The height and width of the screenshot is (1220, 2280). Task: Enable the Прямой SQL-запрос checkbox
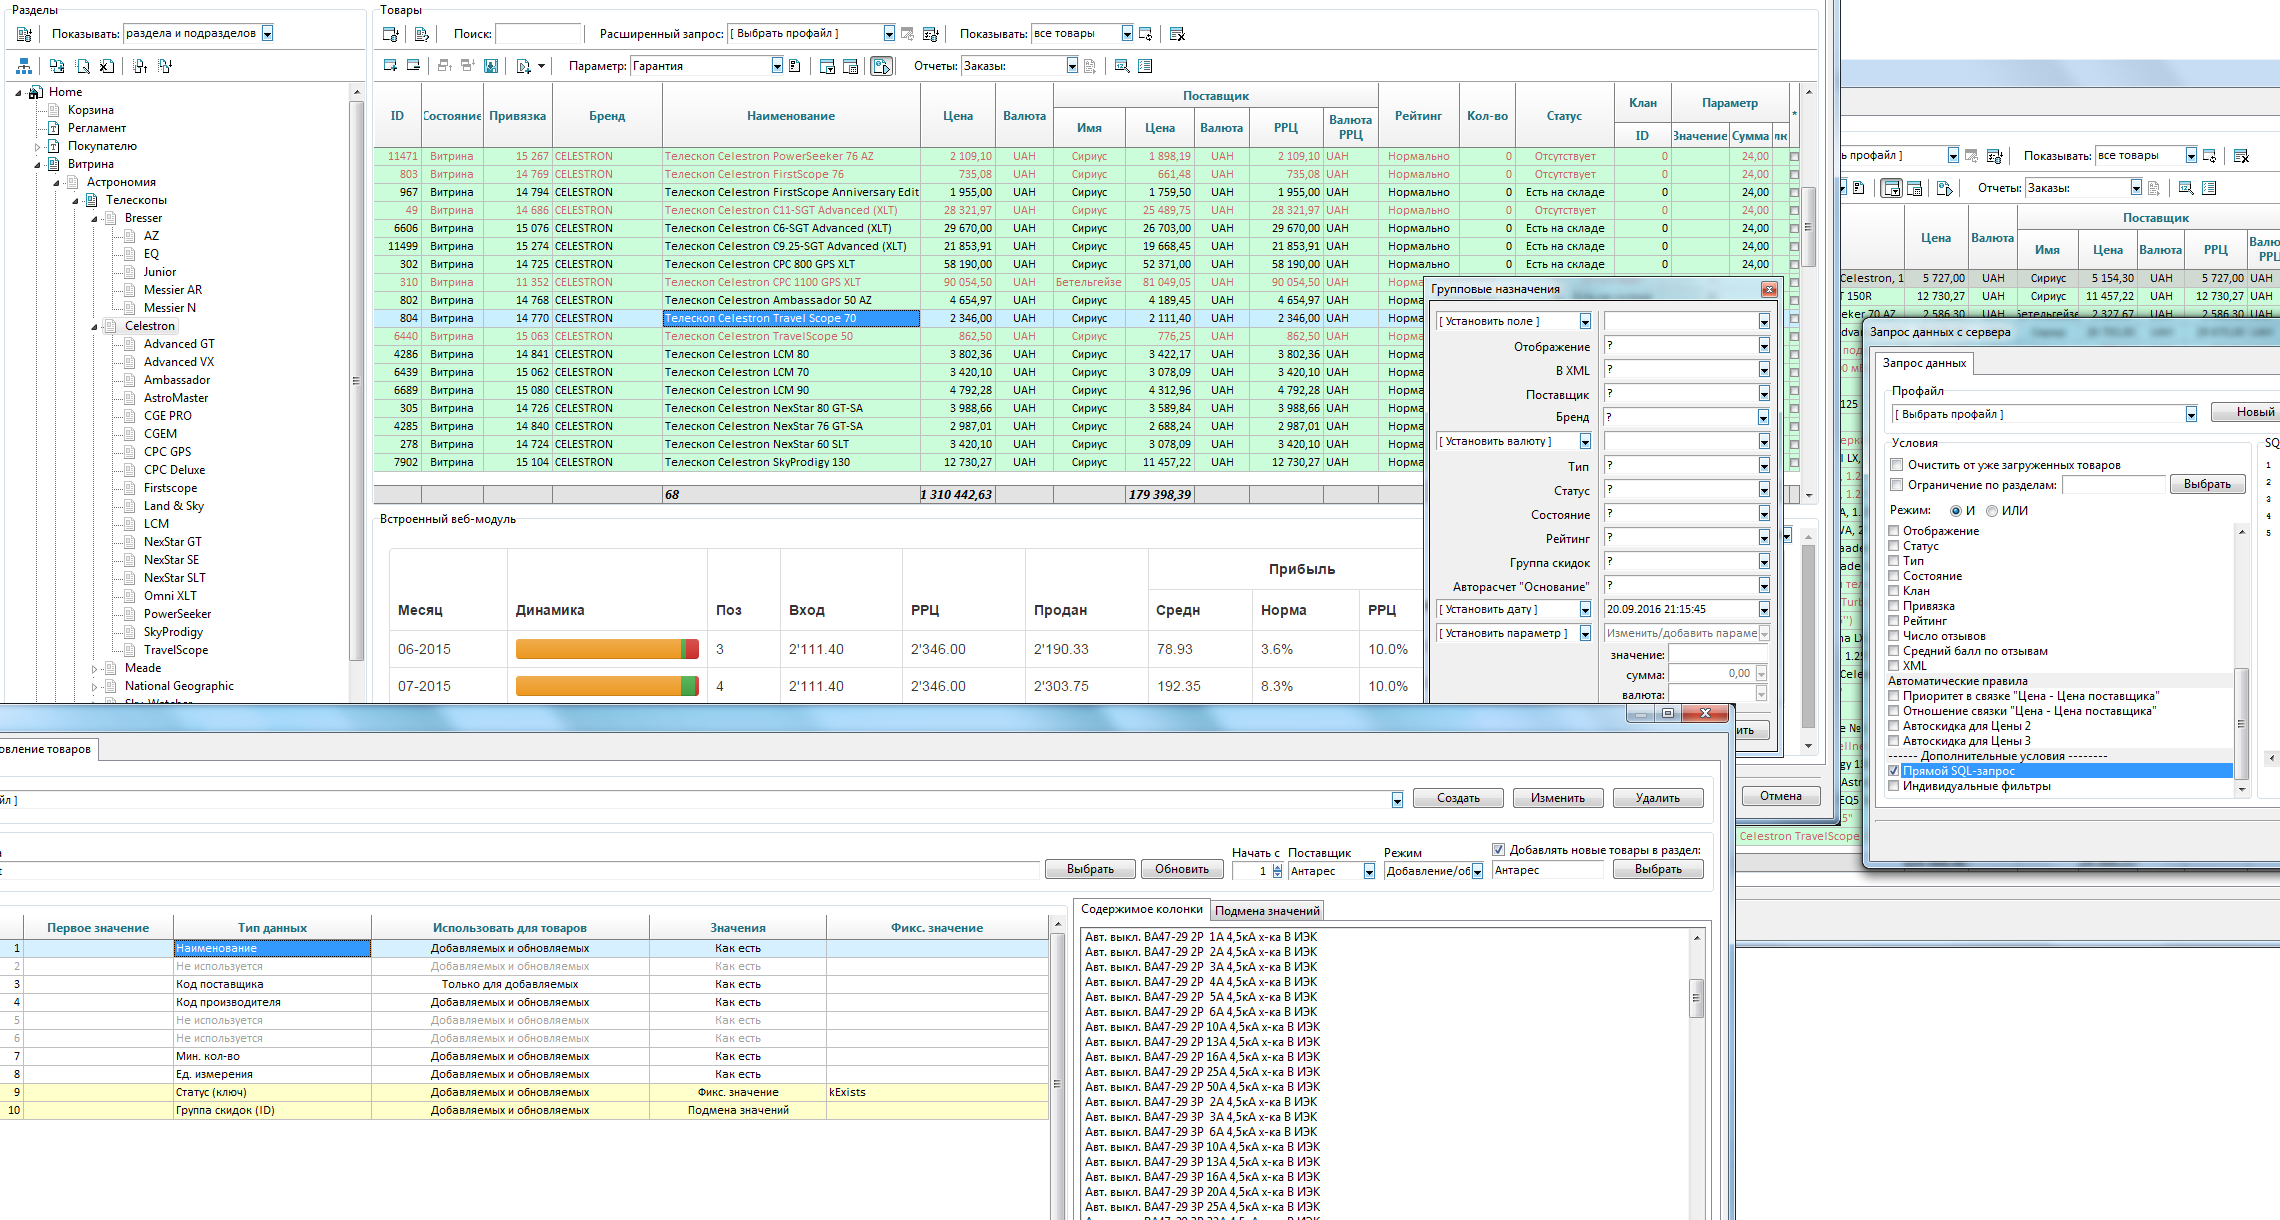point(1895,771)
